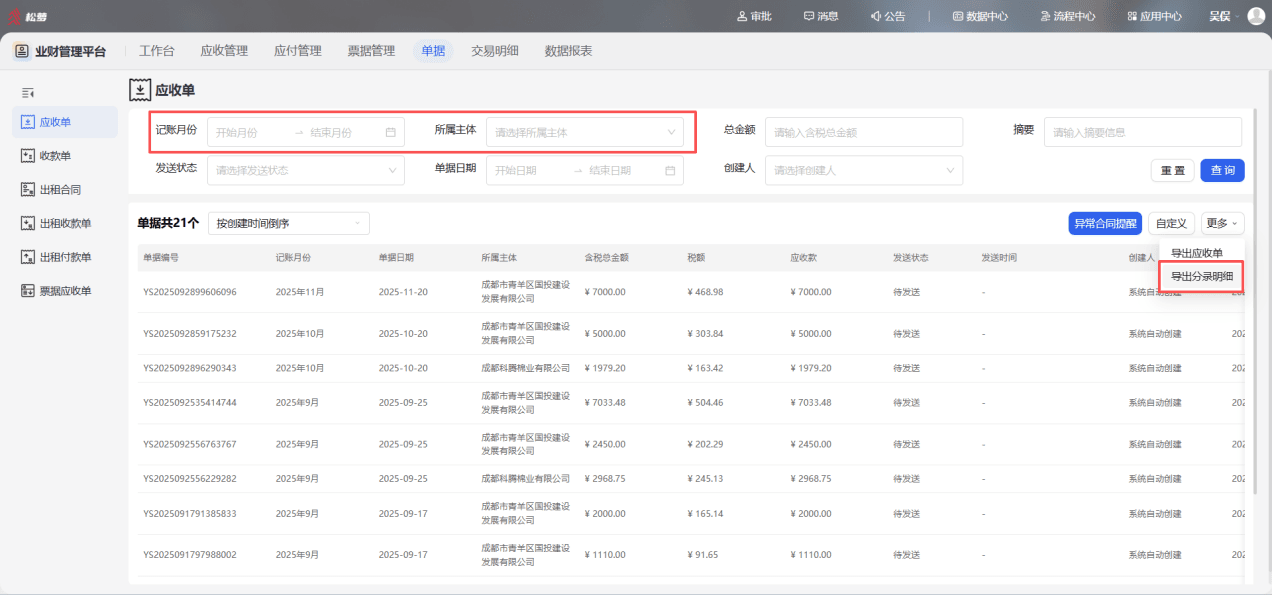Open 审批 approvals in top bar
This screenshot has height=595, width=1272.
(756, 16)
